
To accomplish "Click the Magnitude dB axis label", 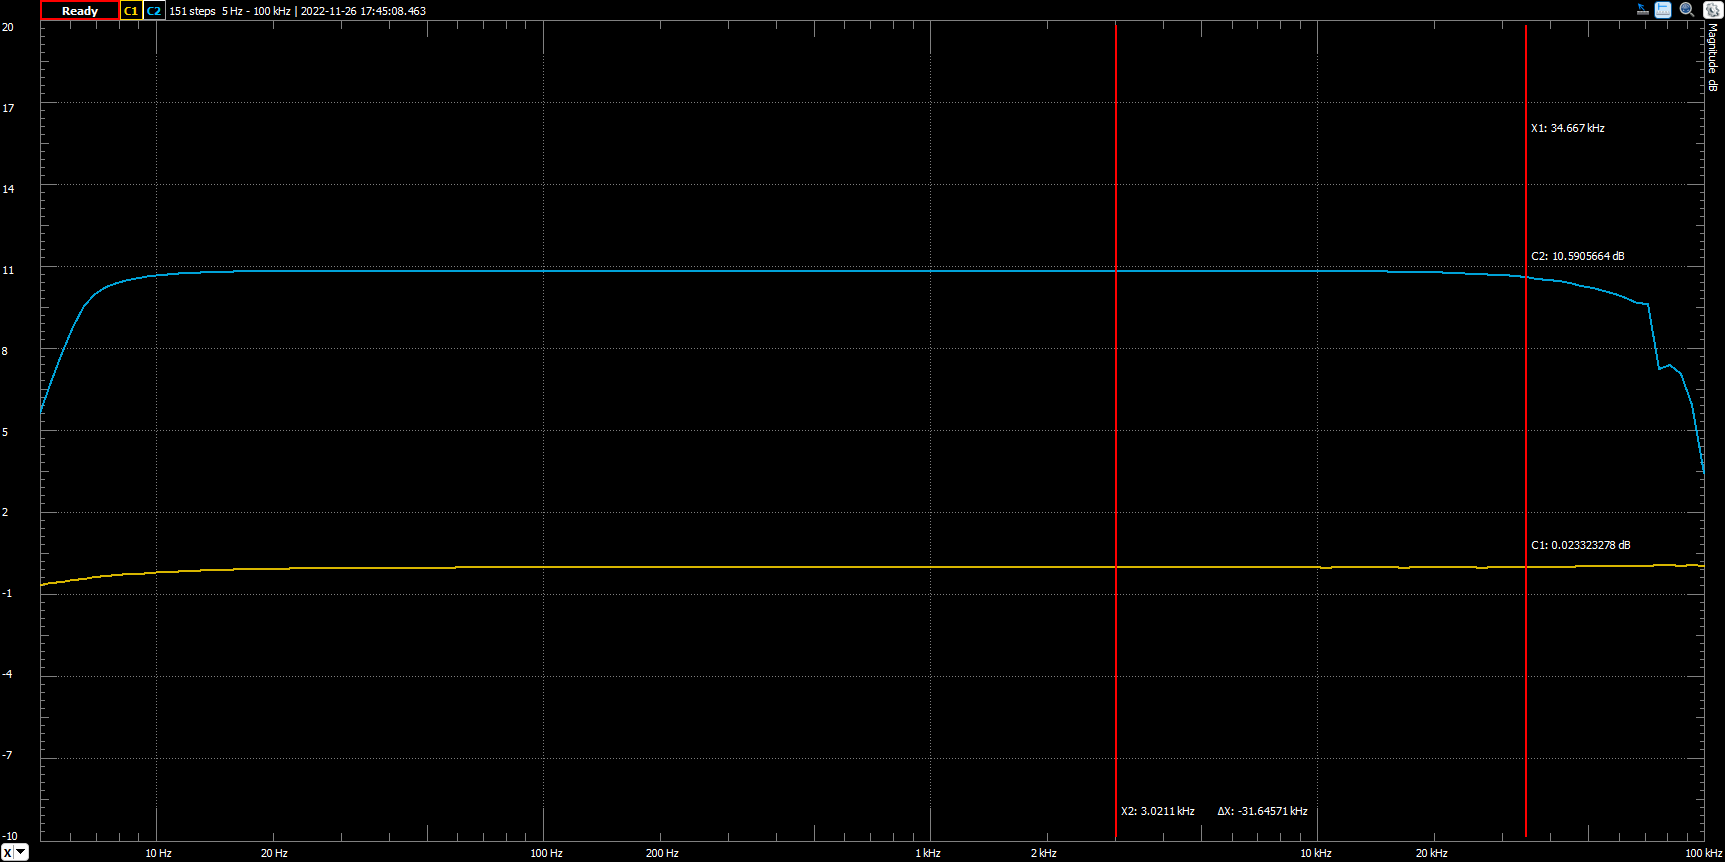I will (1712, 59).
